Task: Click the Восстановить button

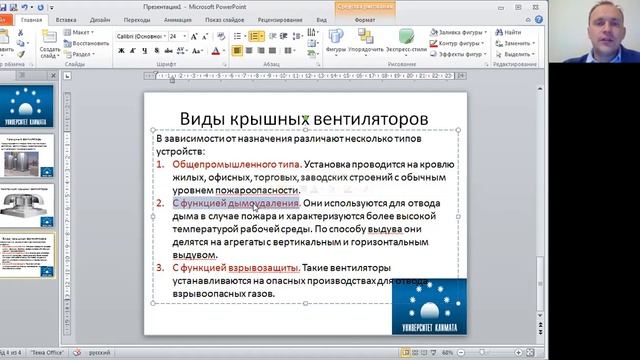Action: (87, 43)
